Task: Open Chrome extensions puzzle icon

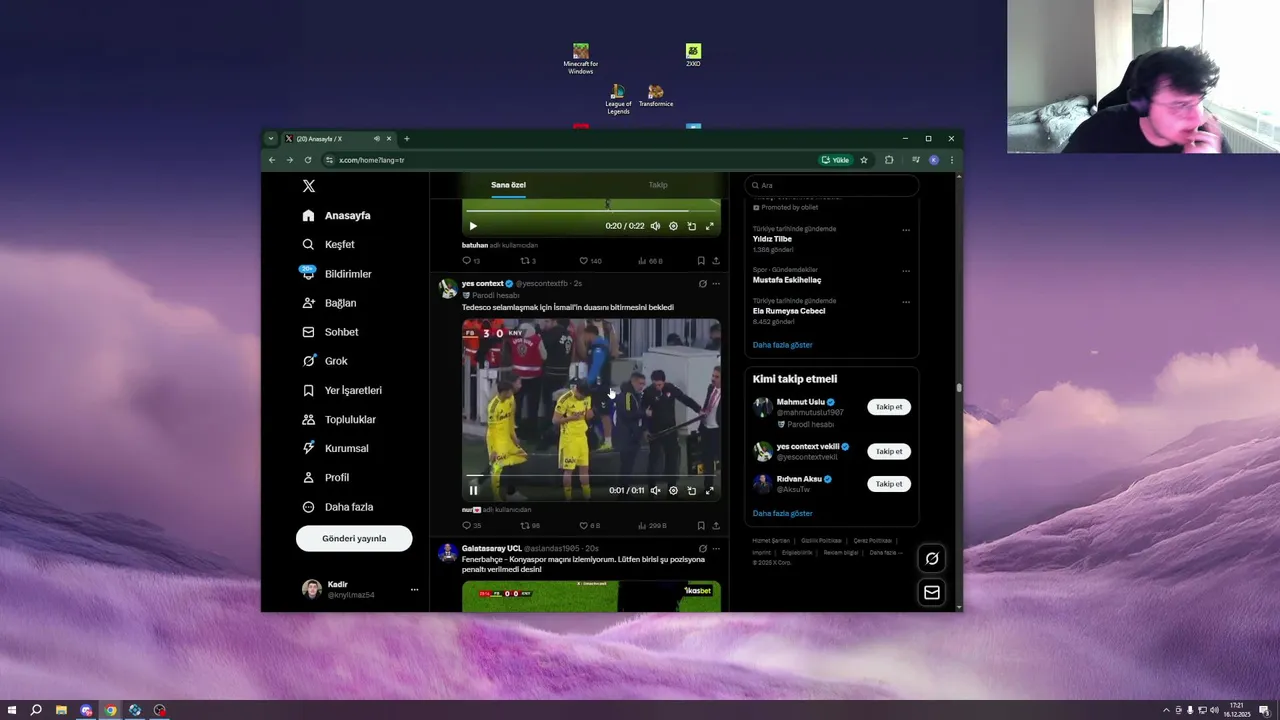Action: pyautogui.click(x=889, y=160)
